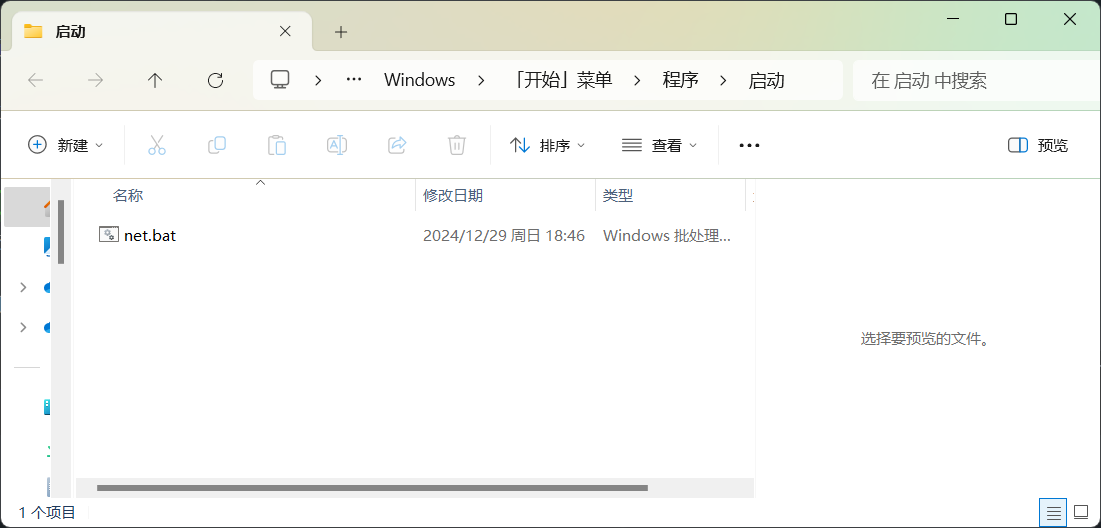Click the Rename icon

click(x=337, y=145)
